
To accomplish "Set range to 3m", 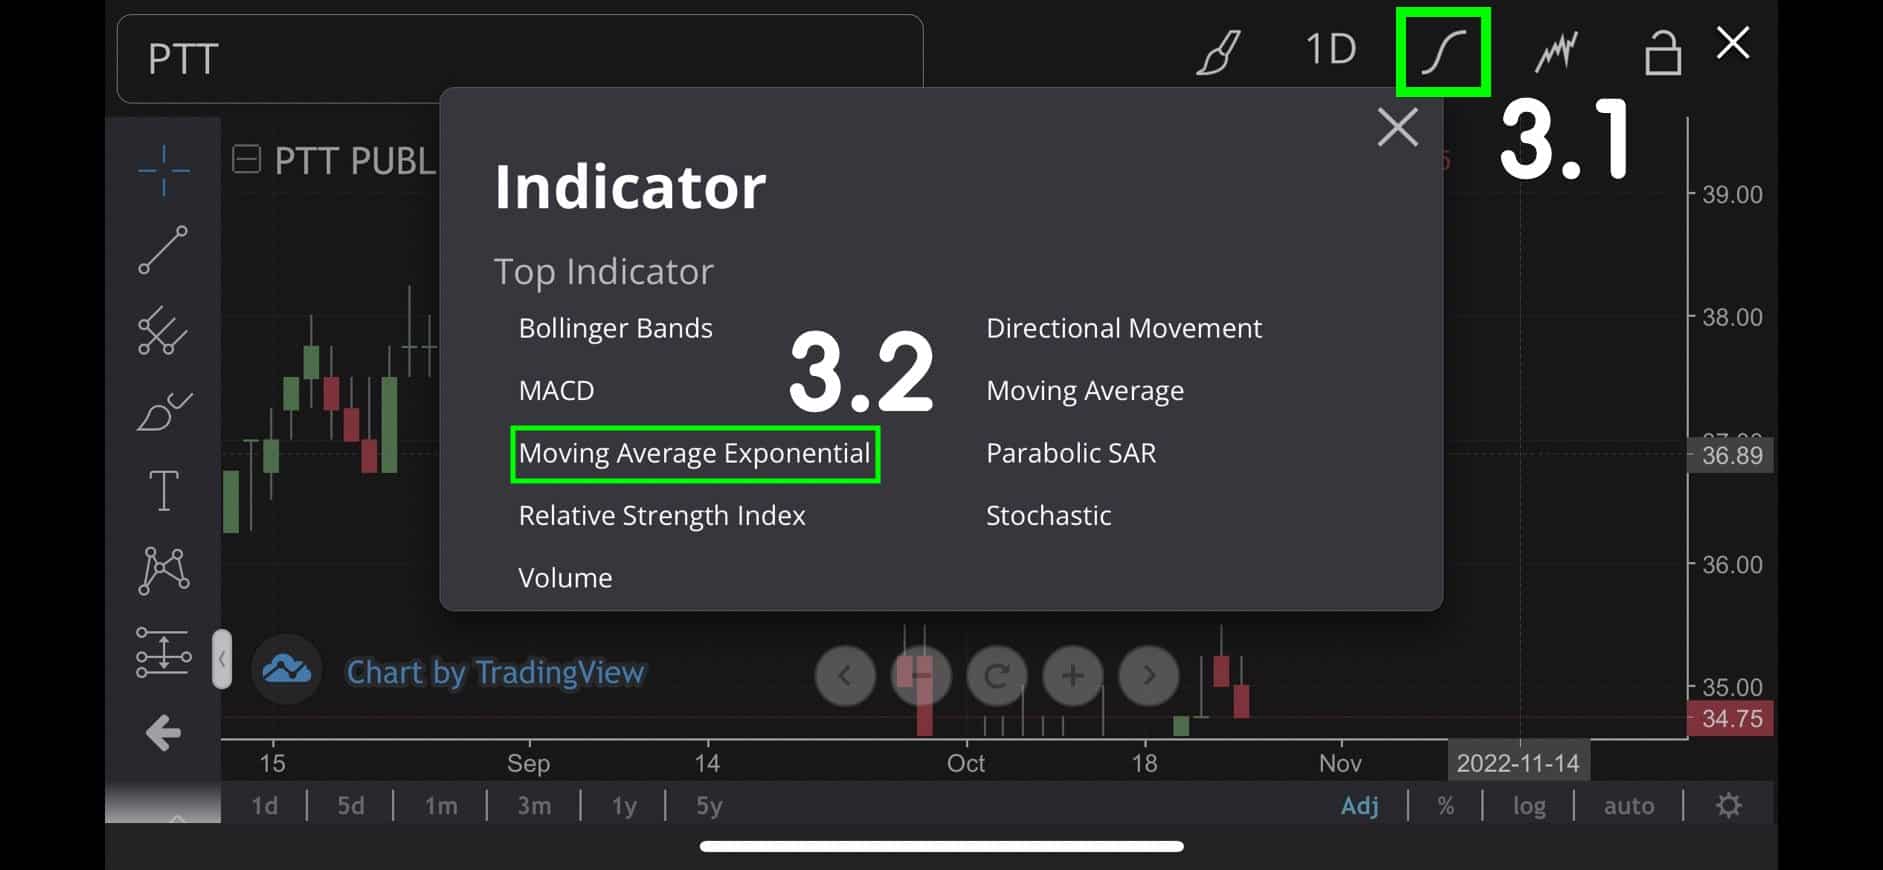I will point(534,805).
